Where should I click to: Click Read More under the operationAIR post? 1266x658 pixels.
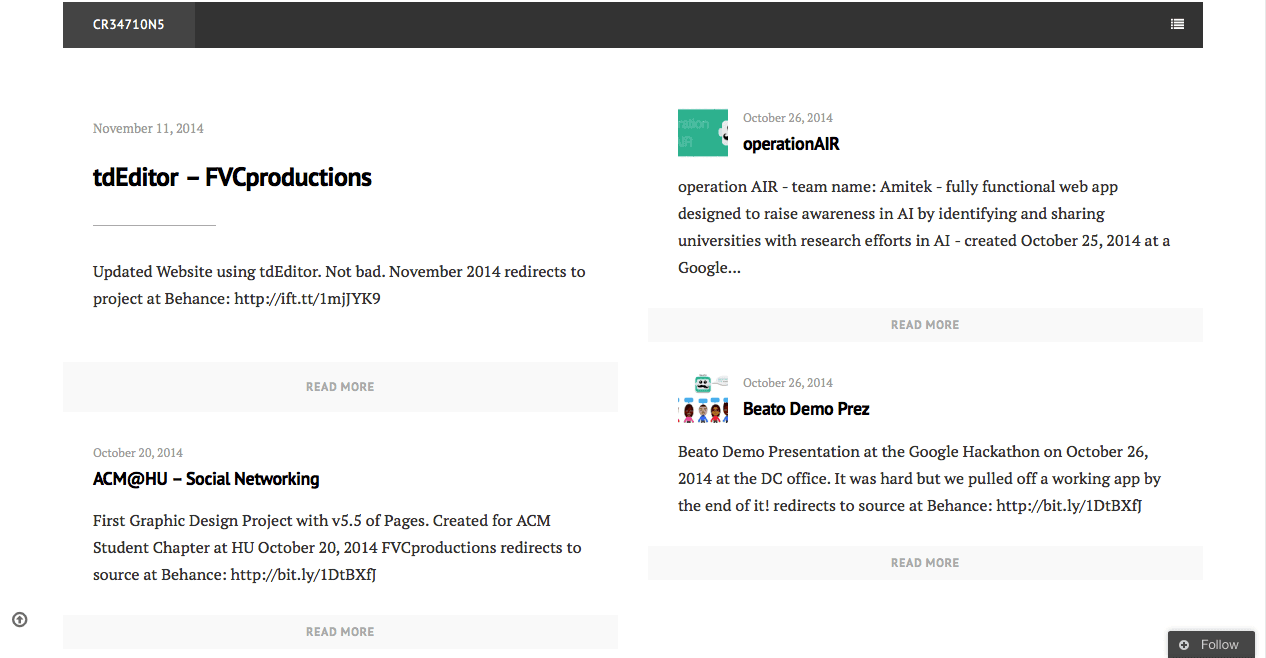[925, 325]
